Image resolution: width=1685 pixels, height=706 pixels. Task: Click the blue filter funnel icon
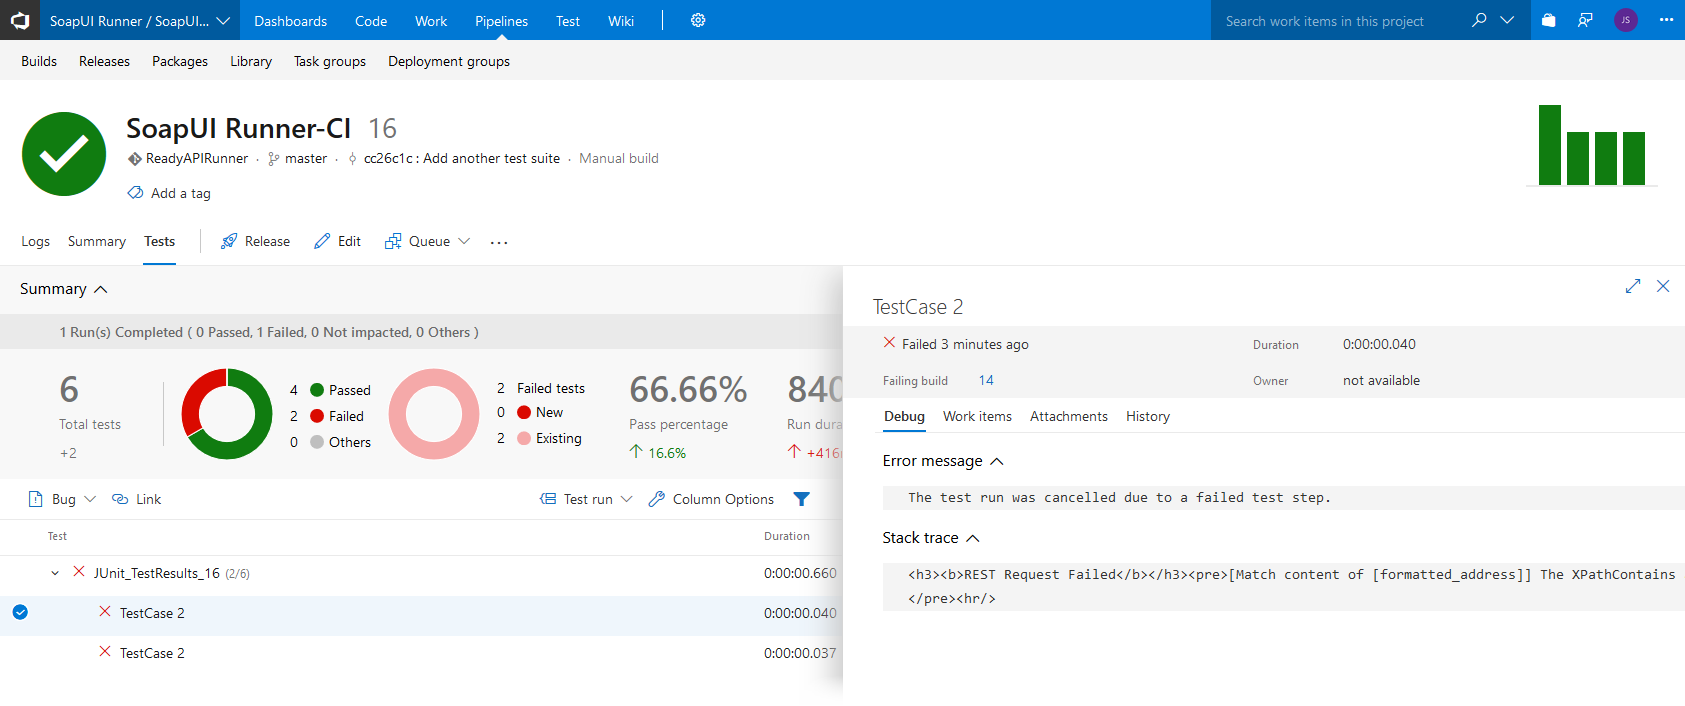coord(802,499)
